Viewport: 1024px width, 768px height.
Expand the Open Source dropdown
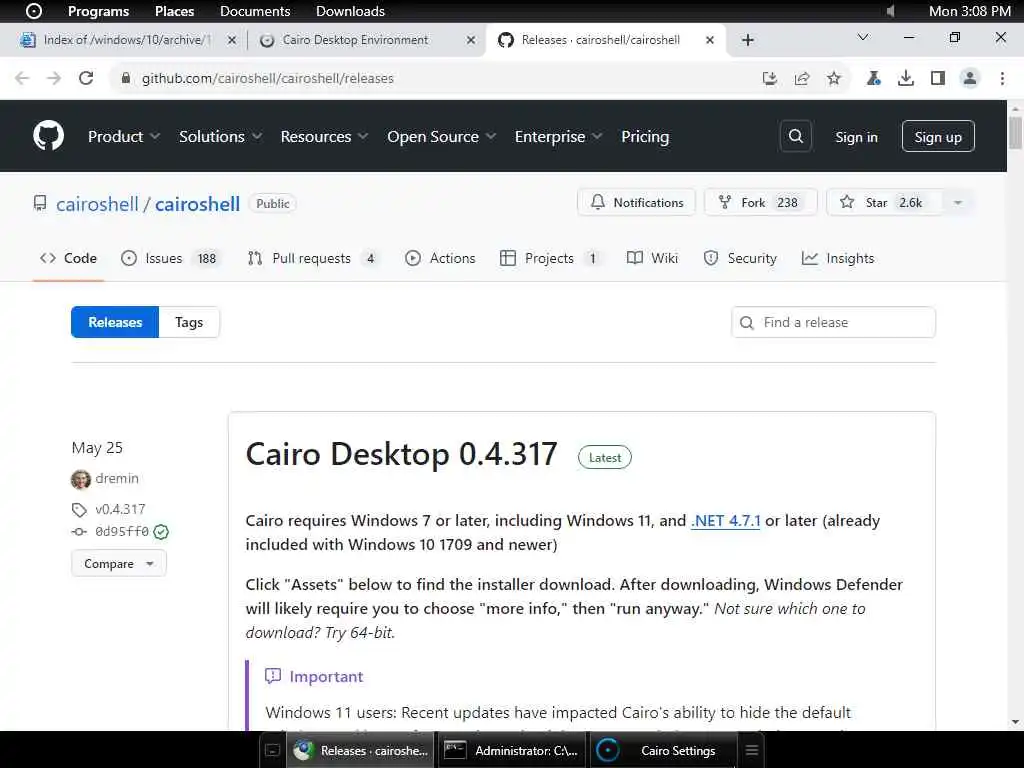point(441,136)
